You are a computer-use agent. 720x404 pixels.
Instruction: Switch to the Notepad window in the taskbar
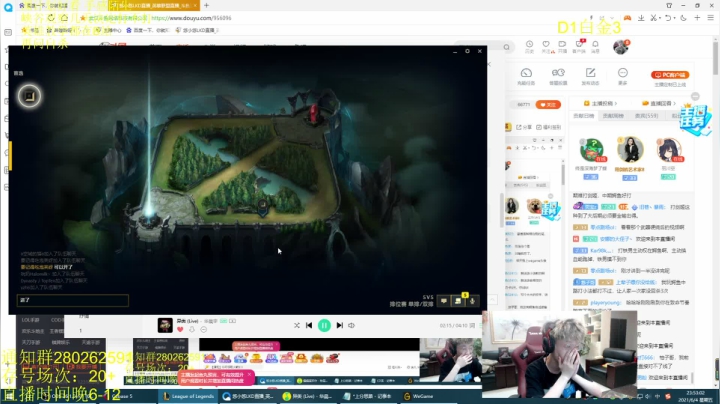pyautogui.click(x=370, y=396)
